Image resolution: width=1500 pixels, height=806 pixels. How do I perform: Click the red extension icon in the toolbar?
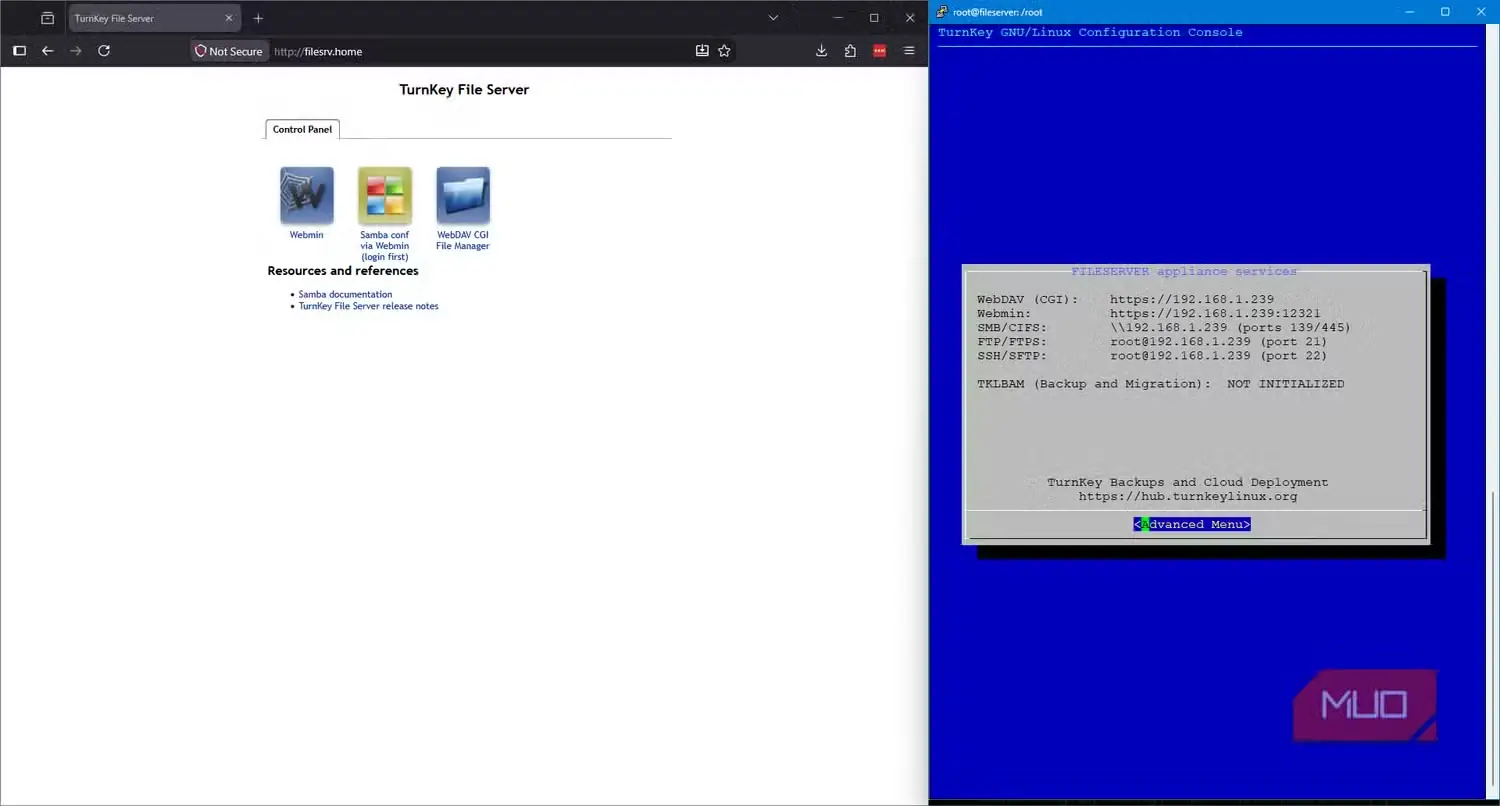point(880,51)
